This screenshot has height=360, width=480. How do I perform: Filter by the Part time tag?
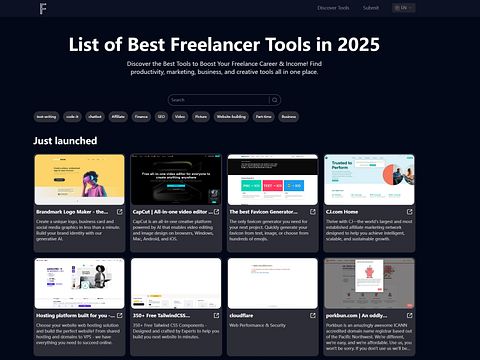tap(263, 117)
